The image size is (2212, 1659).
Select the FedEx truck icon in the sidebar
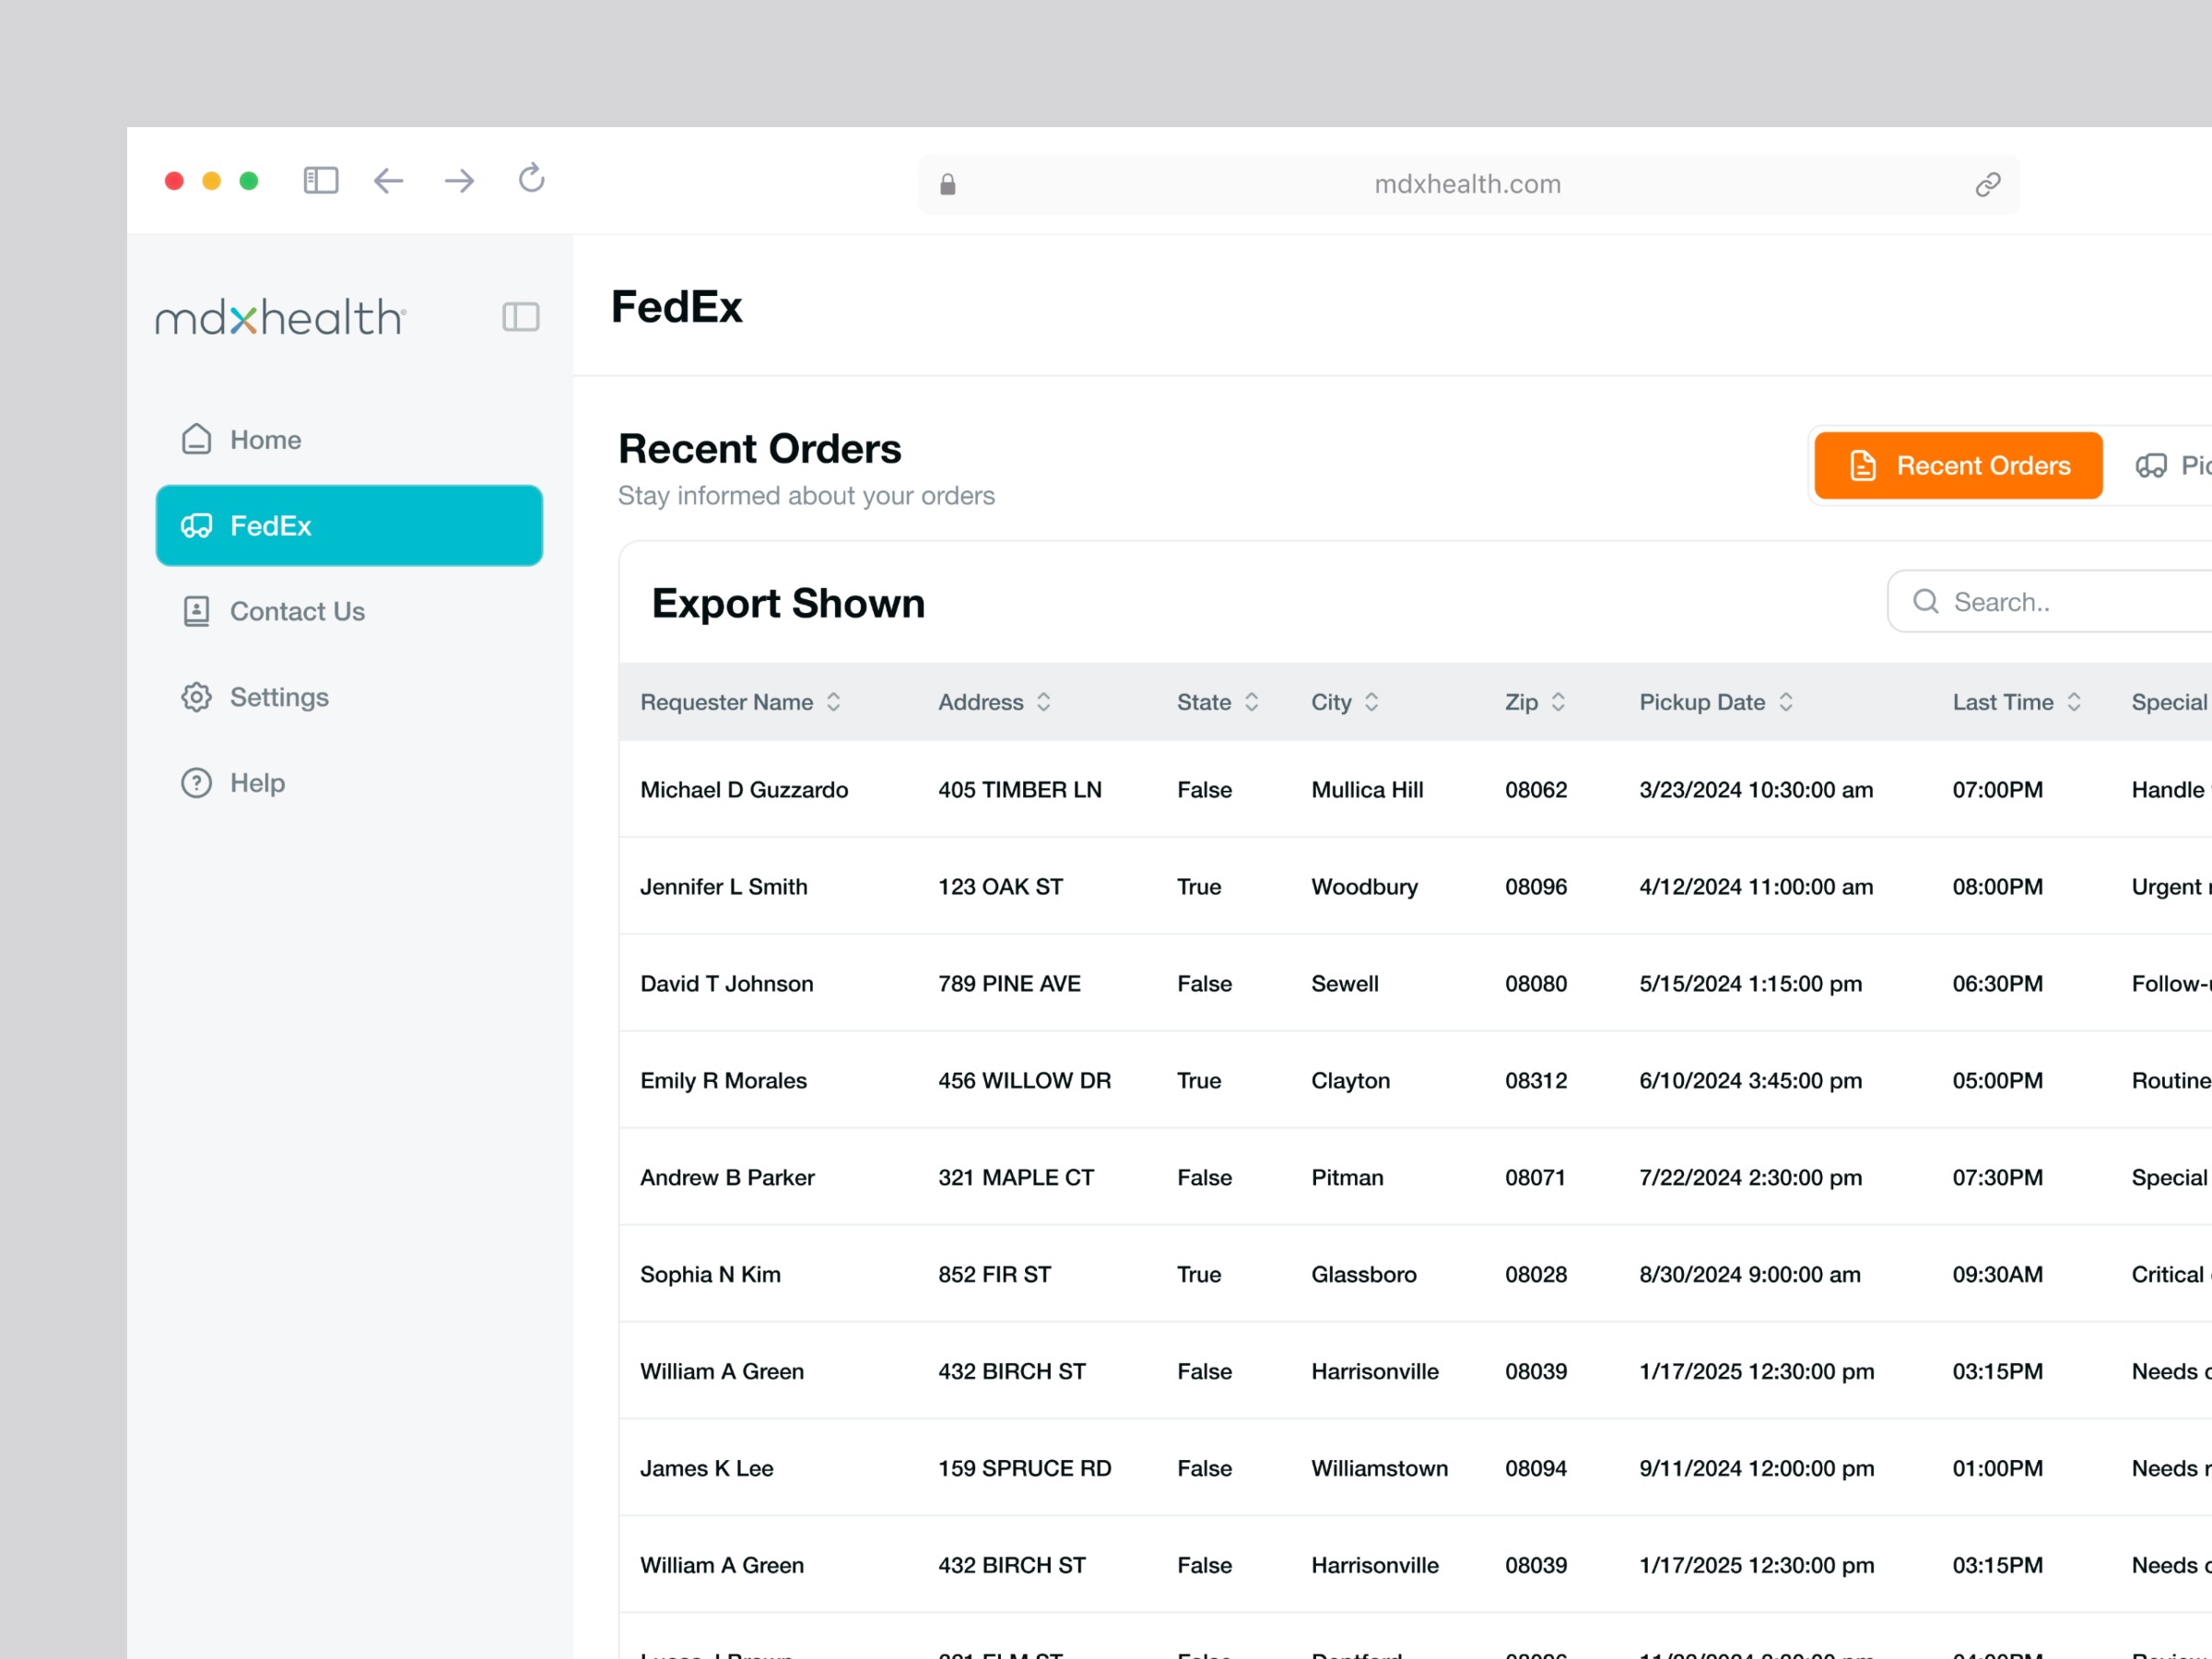pyautogui.click(x=197, y=526)
